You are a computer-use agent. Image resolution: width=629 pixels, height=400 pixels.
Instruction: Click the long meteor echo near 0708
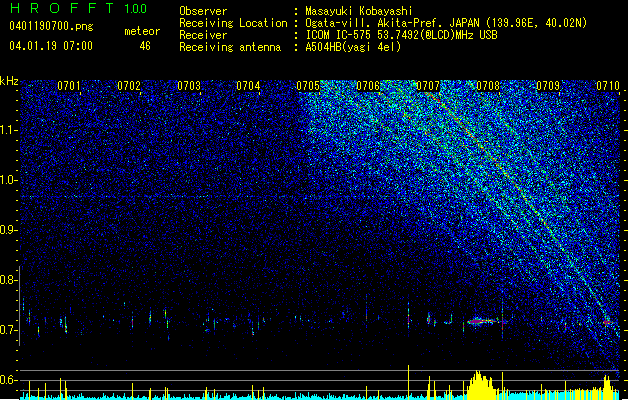click(481, 321)
